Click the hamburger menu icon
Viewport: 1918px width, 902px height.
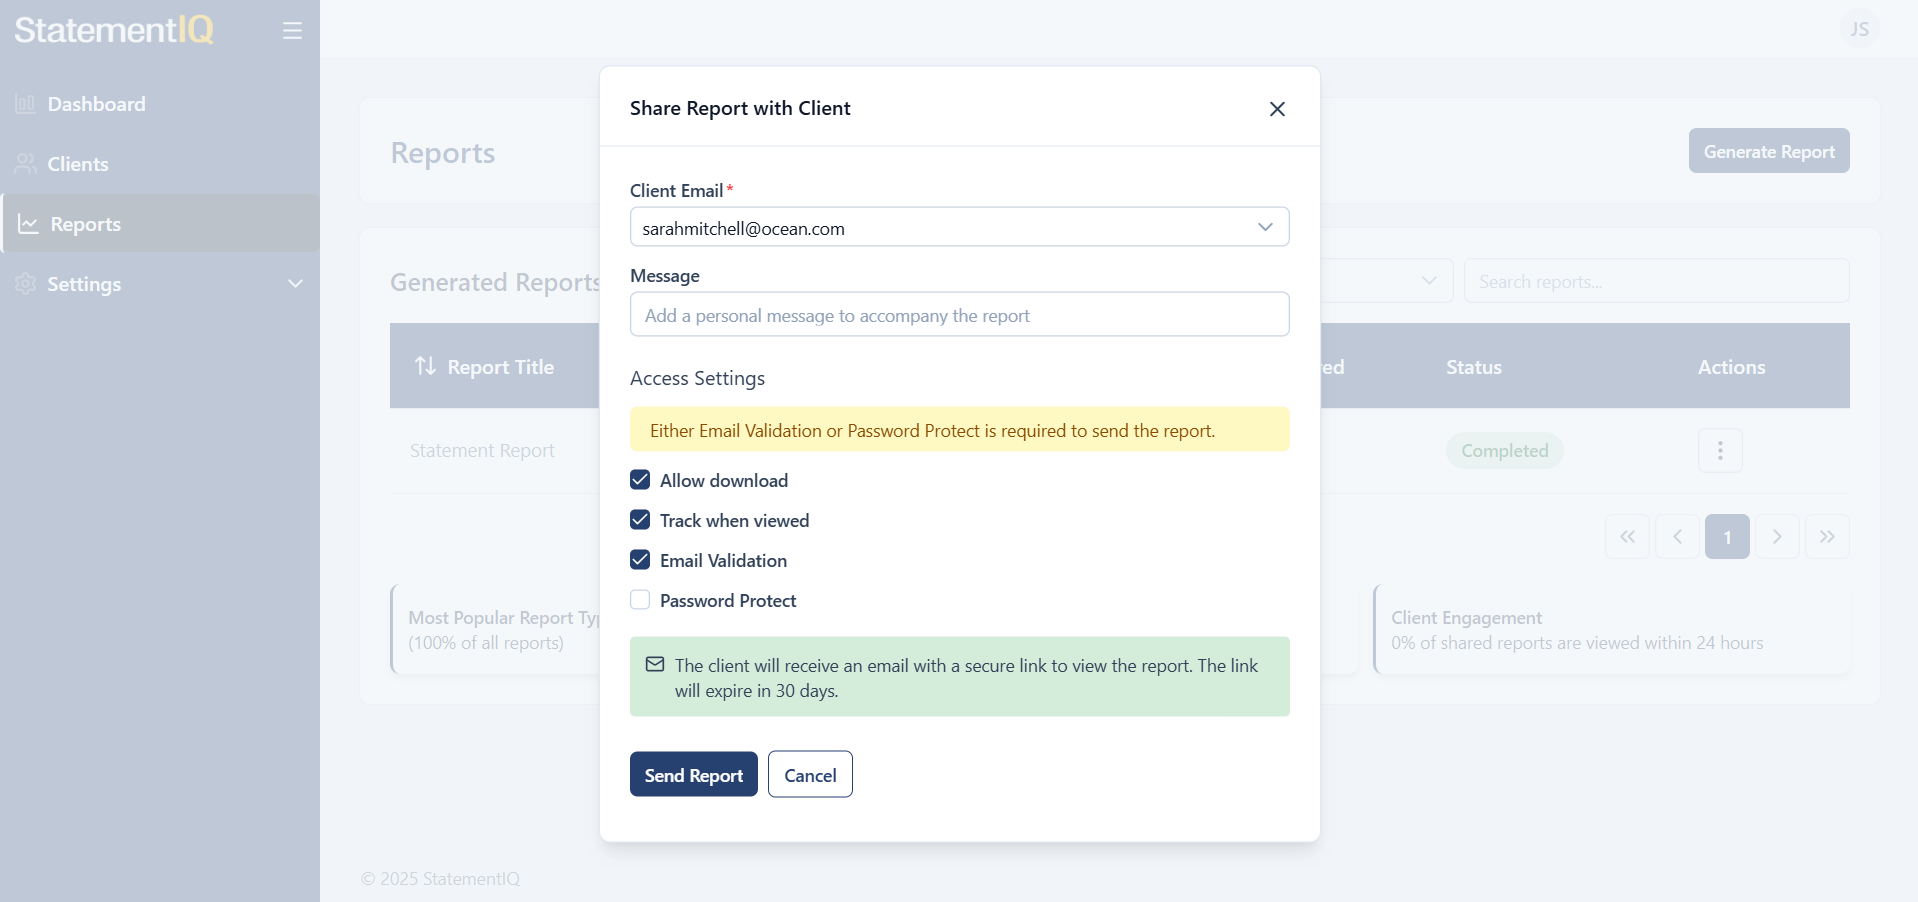[x=292, y=30]
